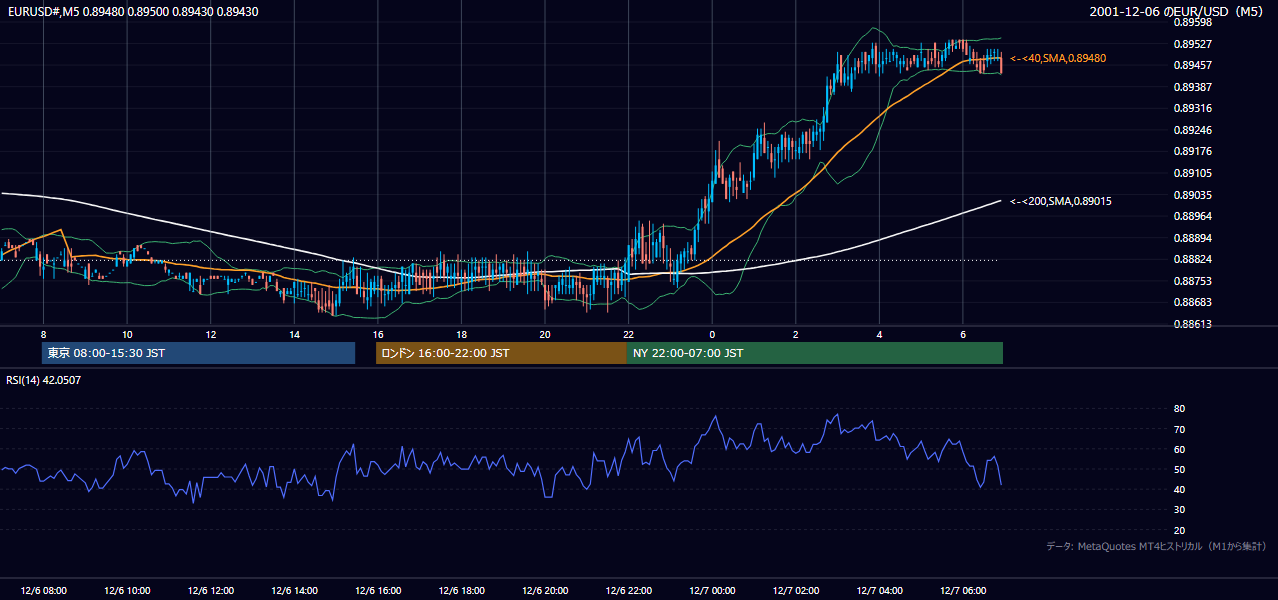Click the bottom date label 12/6 10:00
Image resolution: width=1278 pixels, height=600 pixels.
pyautogui.click(x=127, y=591)
